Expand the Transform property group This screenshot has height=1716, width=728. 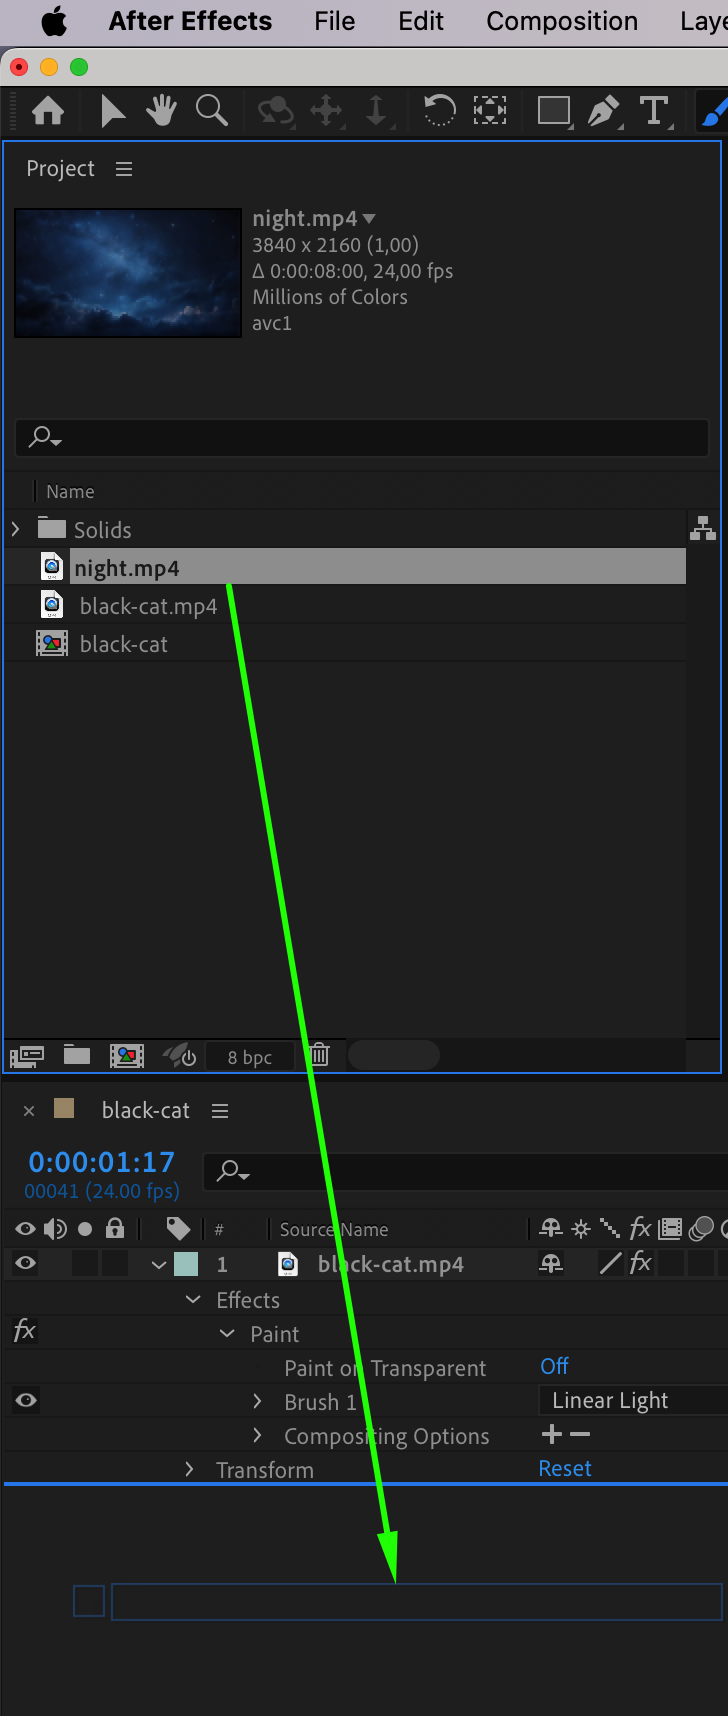tap(189, 1469)
